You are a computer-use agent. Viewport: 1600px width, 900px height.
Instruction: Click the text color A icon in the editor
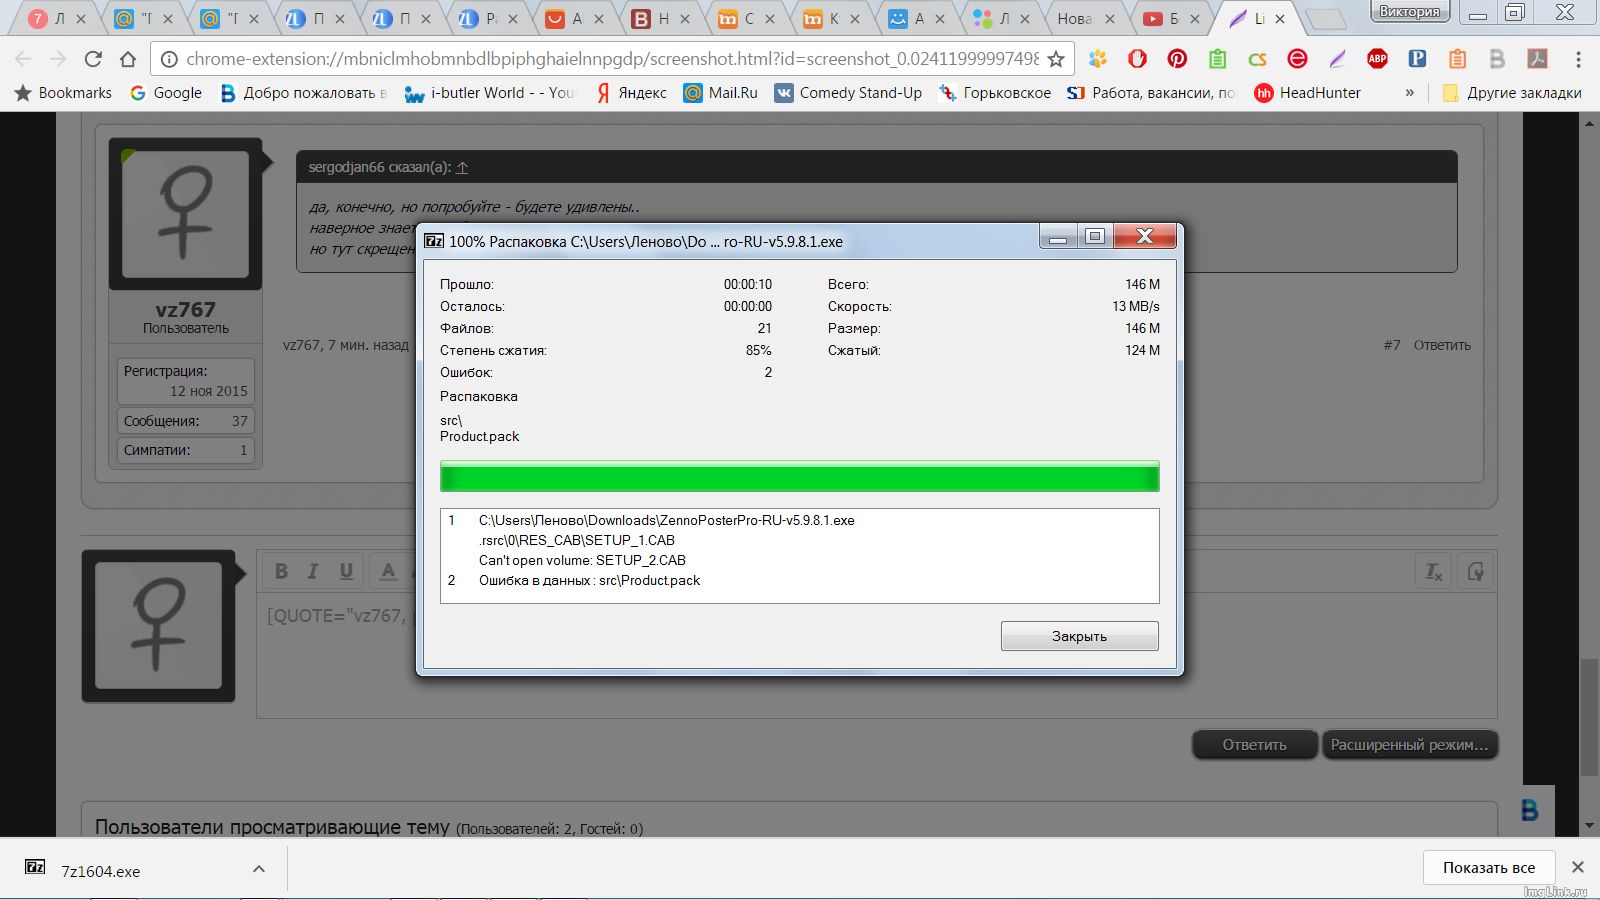(x=389, y=571)
